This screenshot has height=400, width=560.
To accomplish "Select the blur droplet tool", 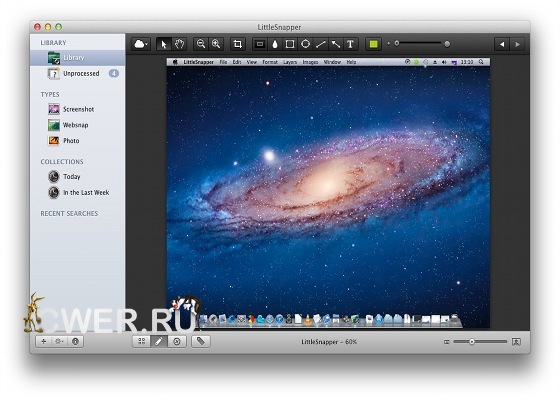I will 275,44.
